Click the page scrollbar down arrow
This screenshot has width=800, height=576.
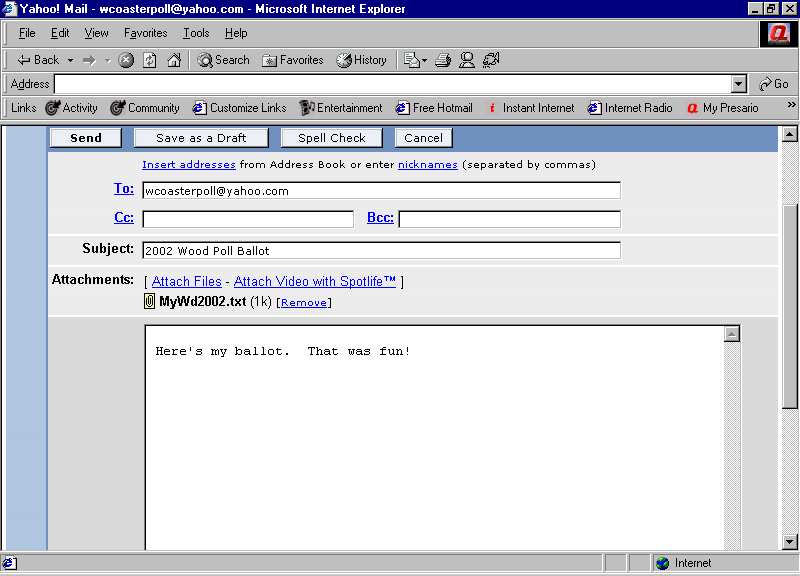pos(788,542)
